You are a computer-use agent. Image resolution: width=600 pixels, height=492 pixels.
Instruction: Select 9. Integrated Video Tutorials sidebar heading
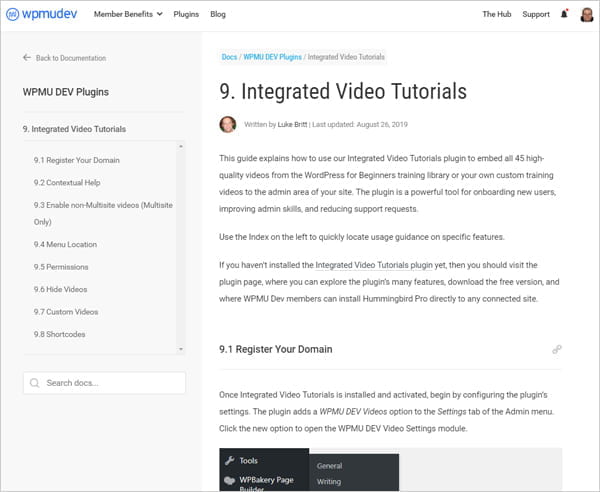pyautogui.click(x=74, y=129)
